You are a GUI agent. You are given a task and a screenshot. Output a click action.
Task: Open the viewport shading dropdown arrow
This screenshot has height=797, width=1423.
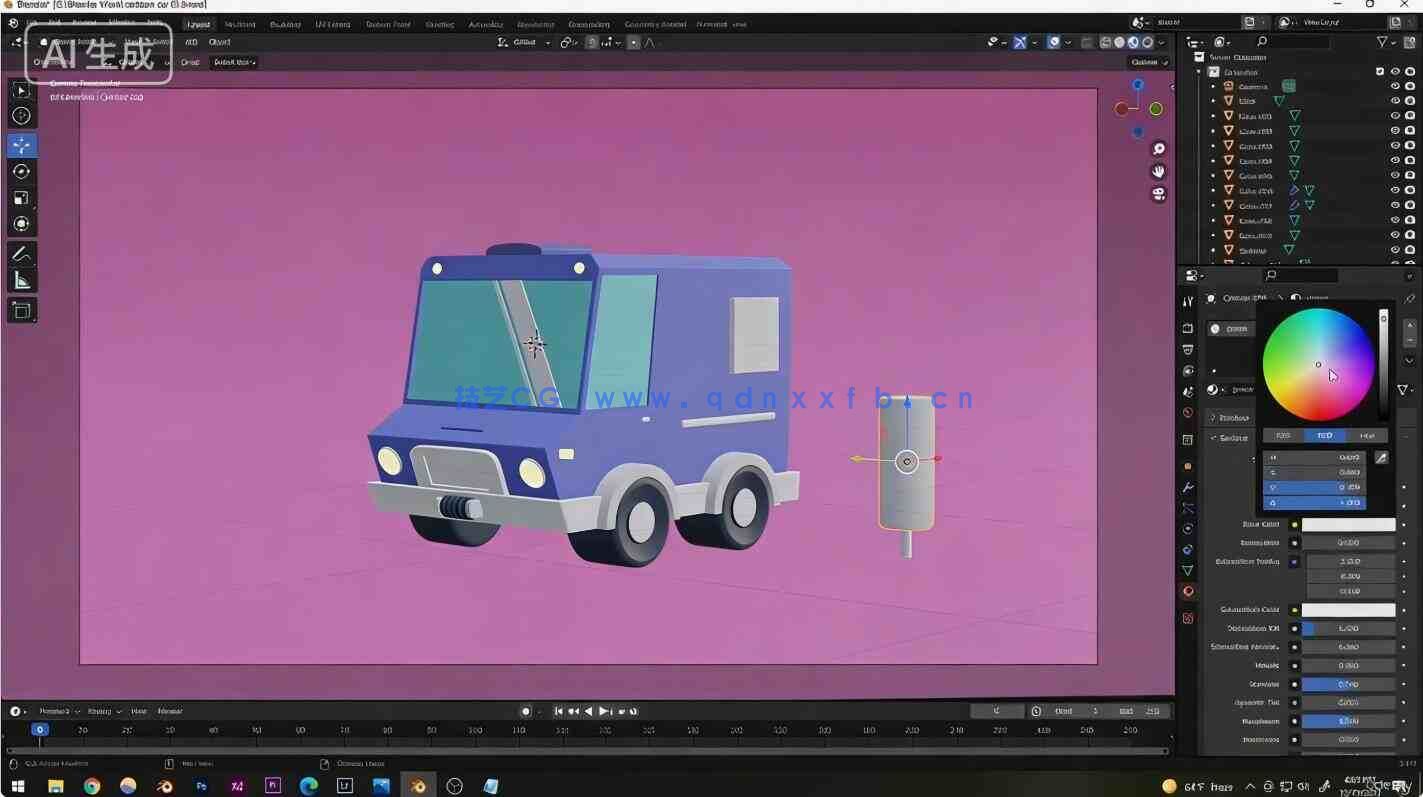click(x=1163, y=42)
